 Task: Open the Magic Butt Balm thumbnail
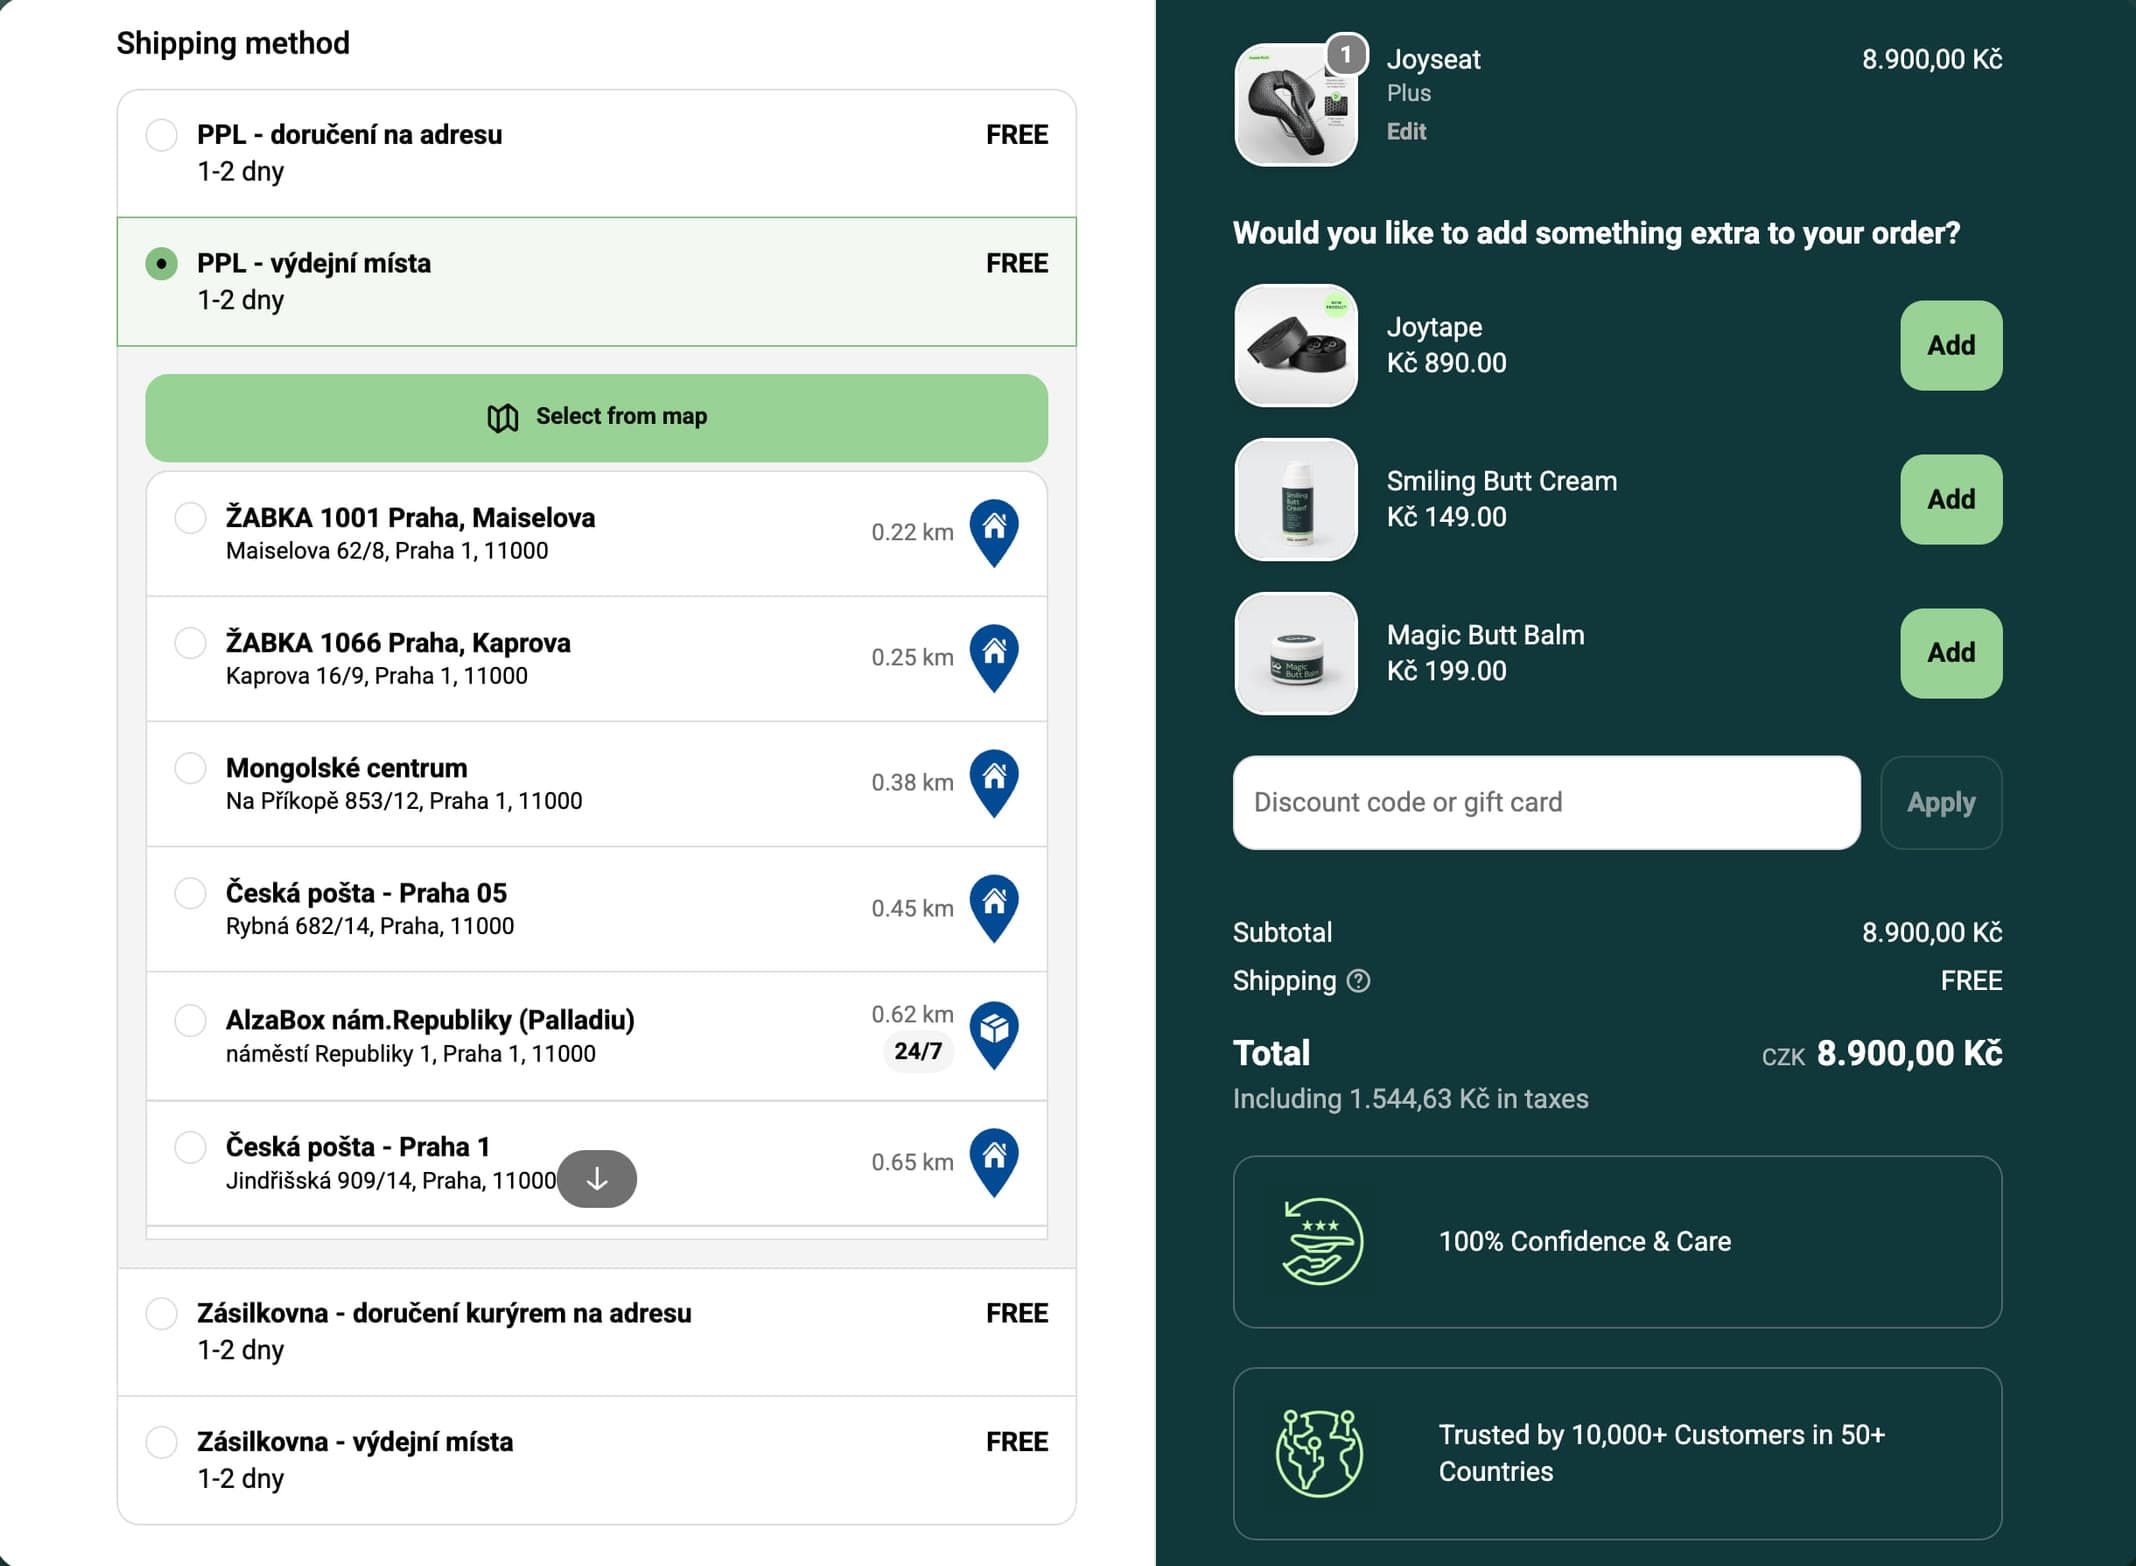click(x=1296, y=653)
